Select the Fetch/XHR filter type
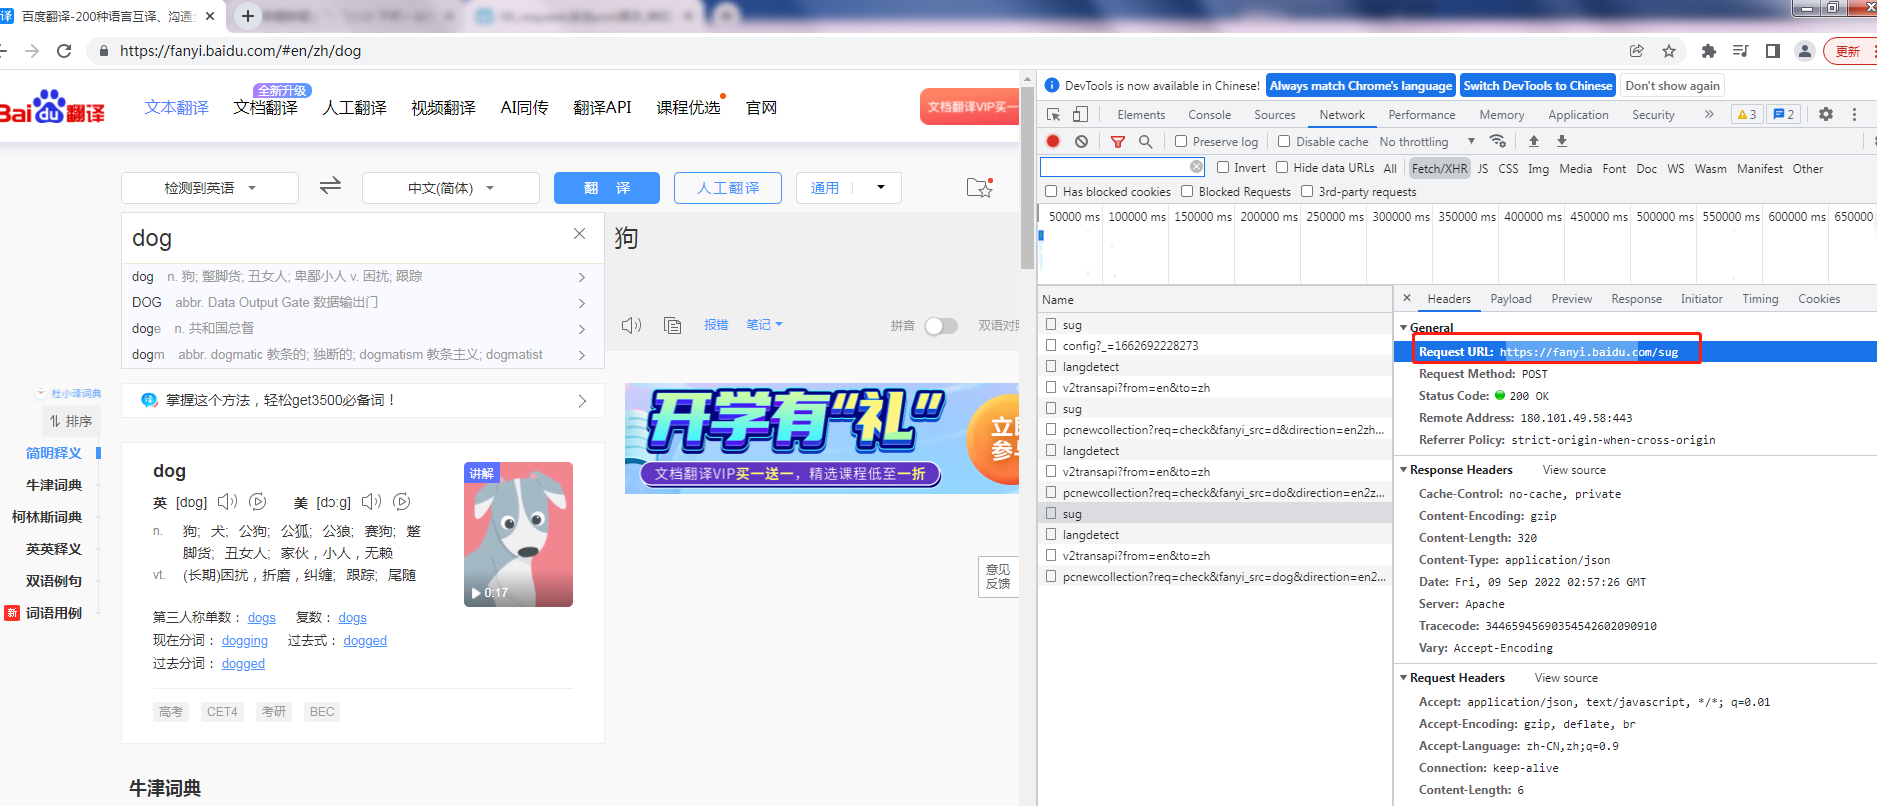 click(1439, 168)
